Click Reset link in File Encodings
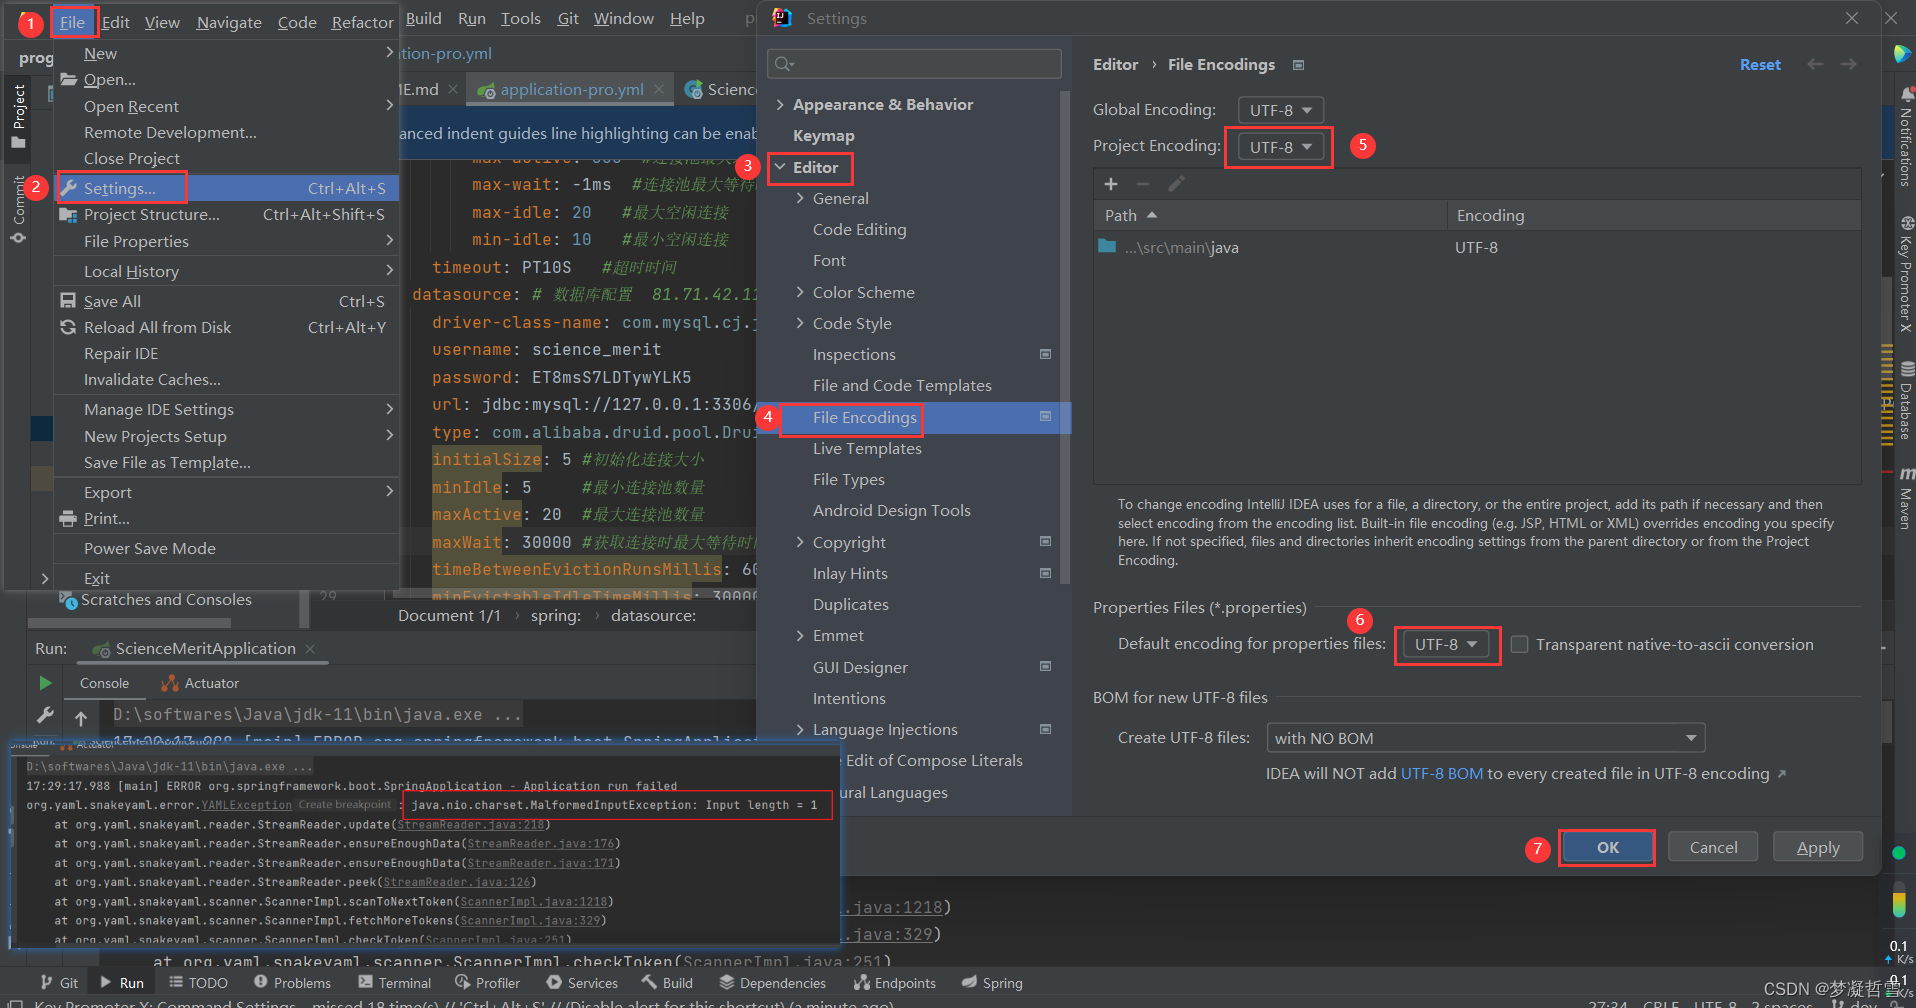Image resolution: width=1916 pixels, height=1008 pixels. tap(1760, 64)
